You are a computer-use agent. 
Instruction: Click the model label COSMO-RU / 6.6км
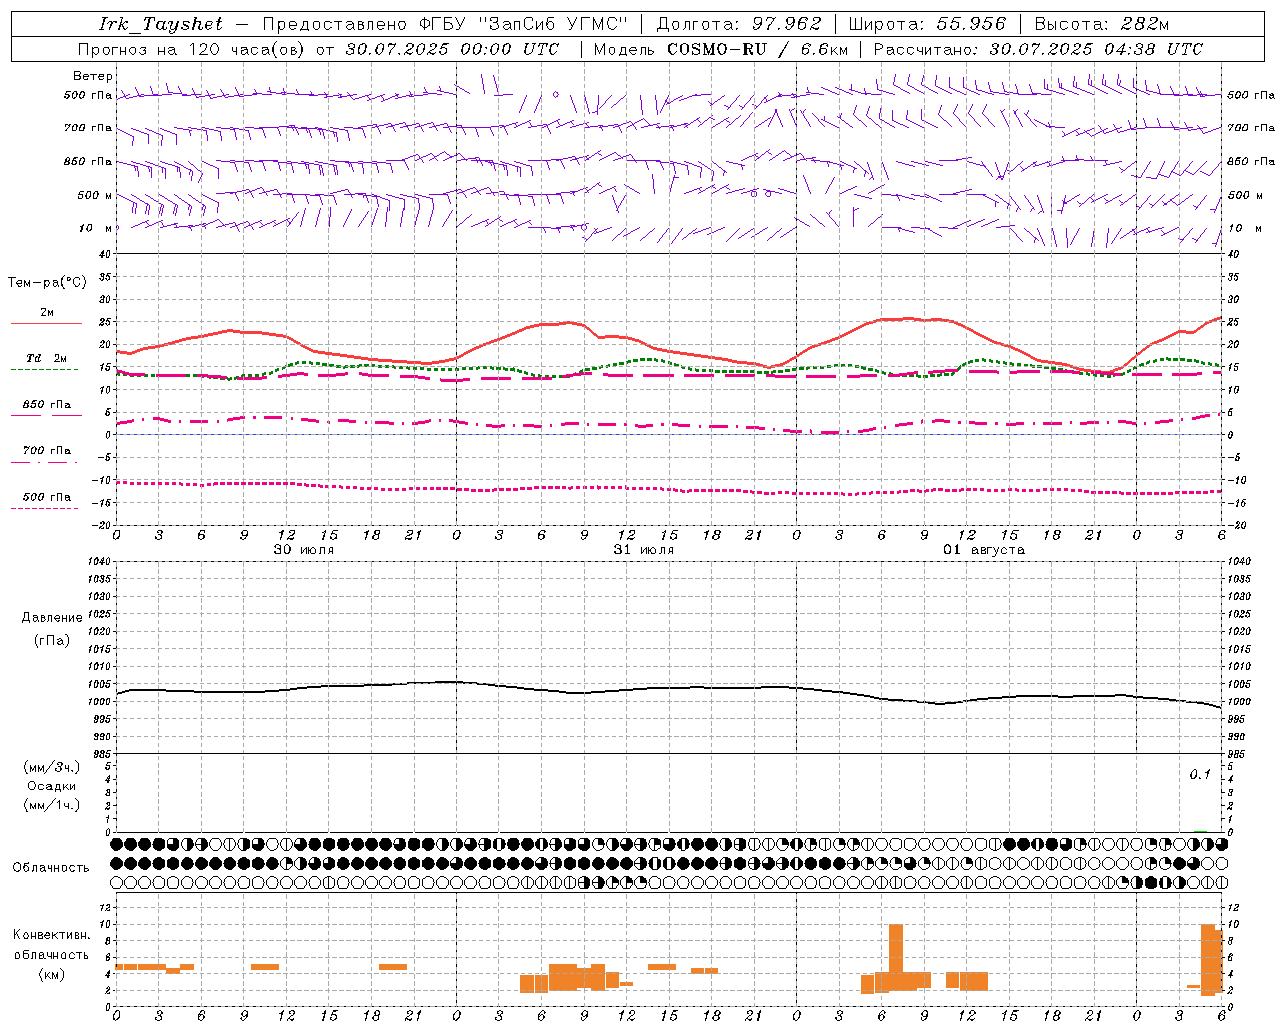point(758,49)
